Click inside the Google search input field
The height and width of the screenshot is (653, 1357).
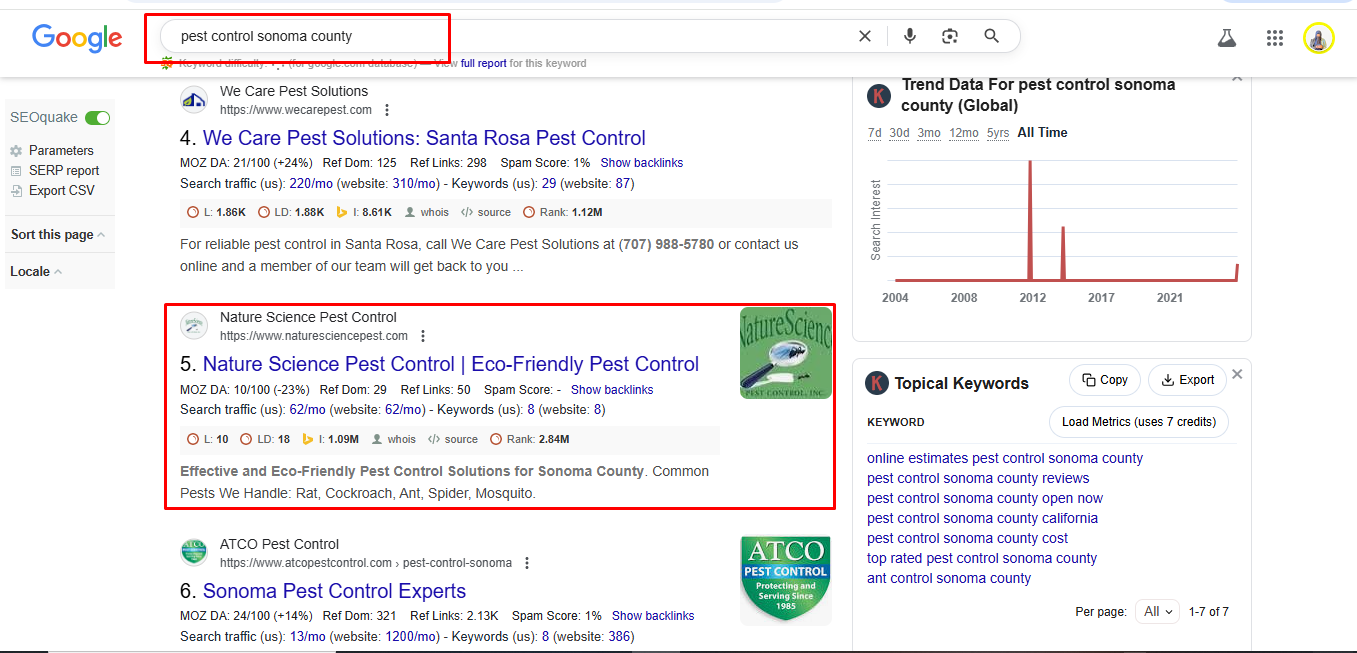point(500,36)
